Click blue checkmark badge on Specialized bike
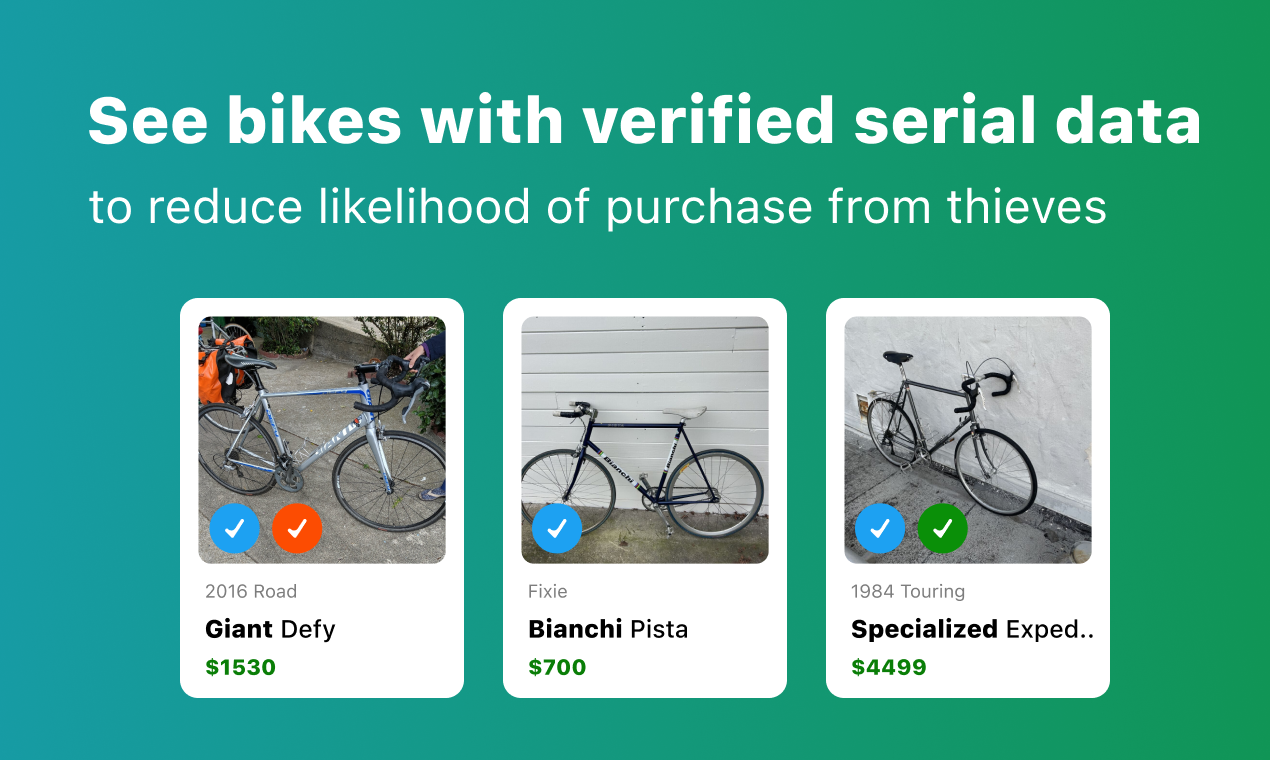The height and width of the screenshot is (760, 1270). tap(880, 528)
